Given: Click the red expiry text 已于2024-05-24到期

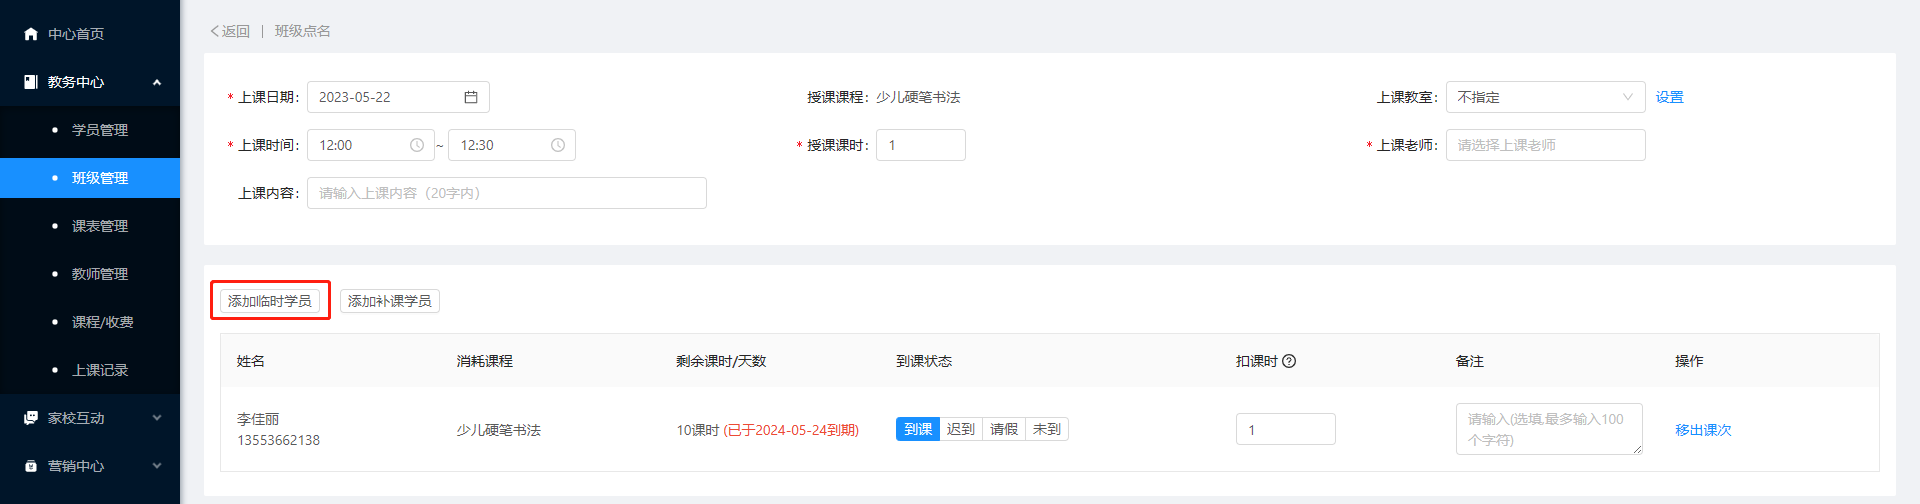Looking at the screenshot, I should click(x=791, y=430).
